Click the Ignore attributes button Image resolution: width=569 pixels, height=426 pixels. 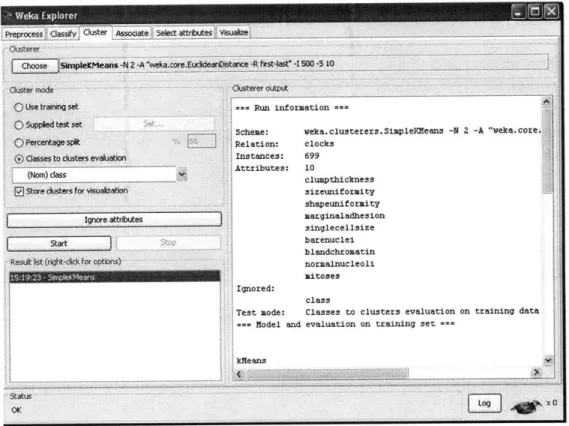(114, 220)
